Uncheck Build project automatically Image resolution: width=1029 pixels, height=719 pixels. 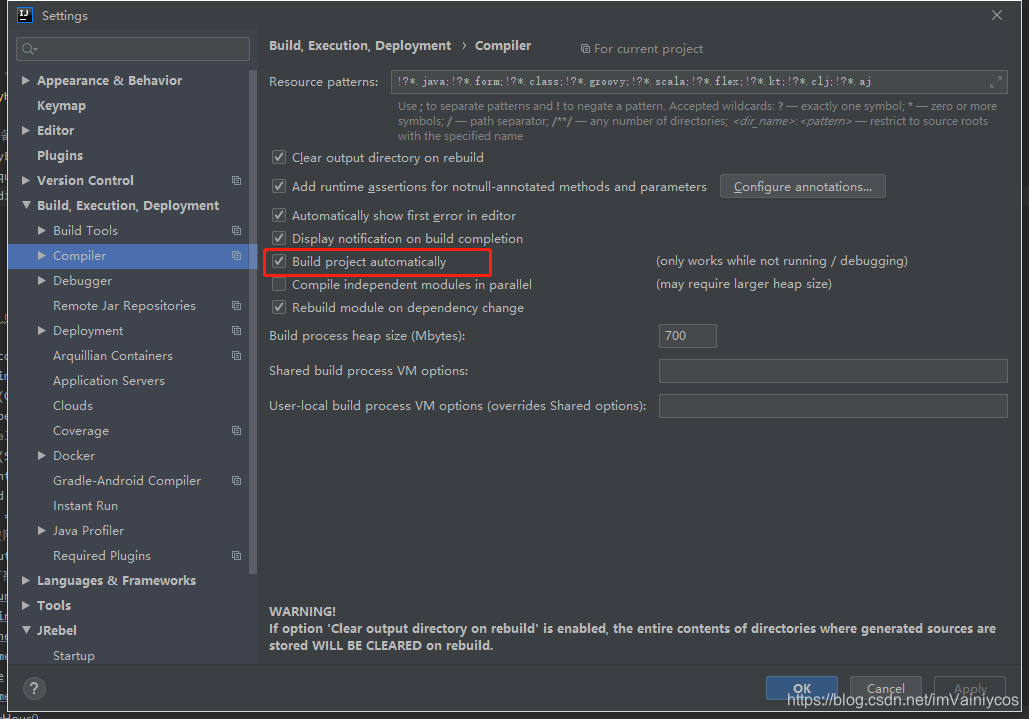[x=279, y=261]
